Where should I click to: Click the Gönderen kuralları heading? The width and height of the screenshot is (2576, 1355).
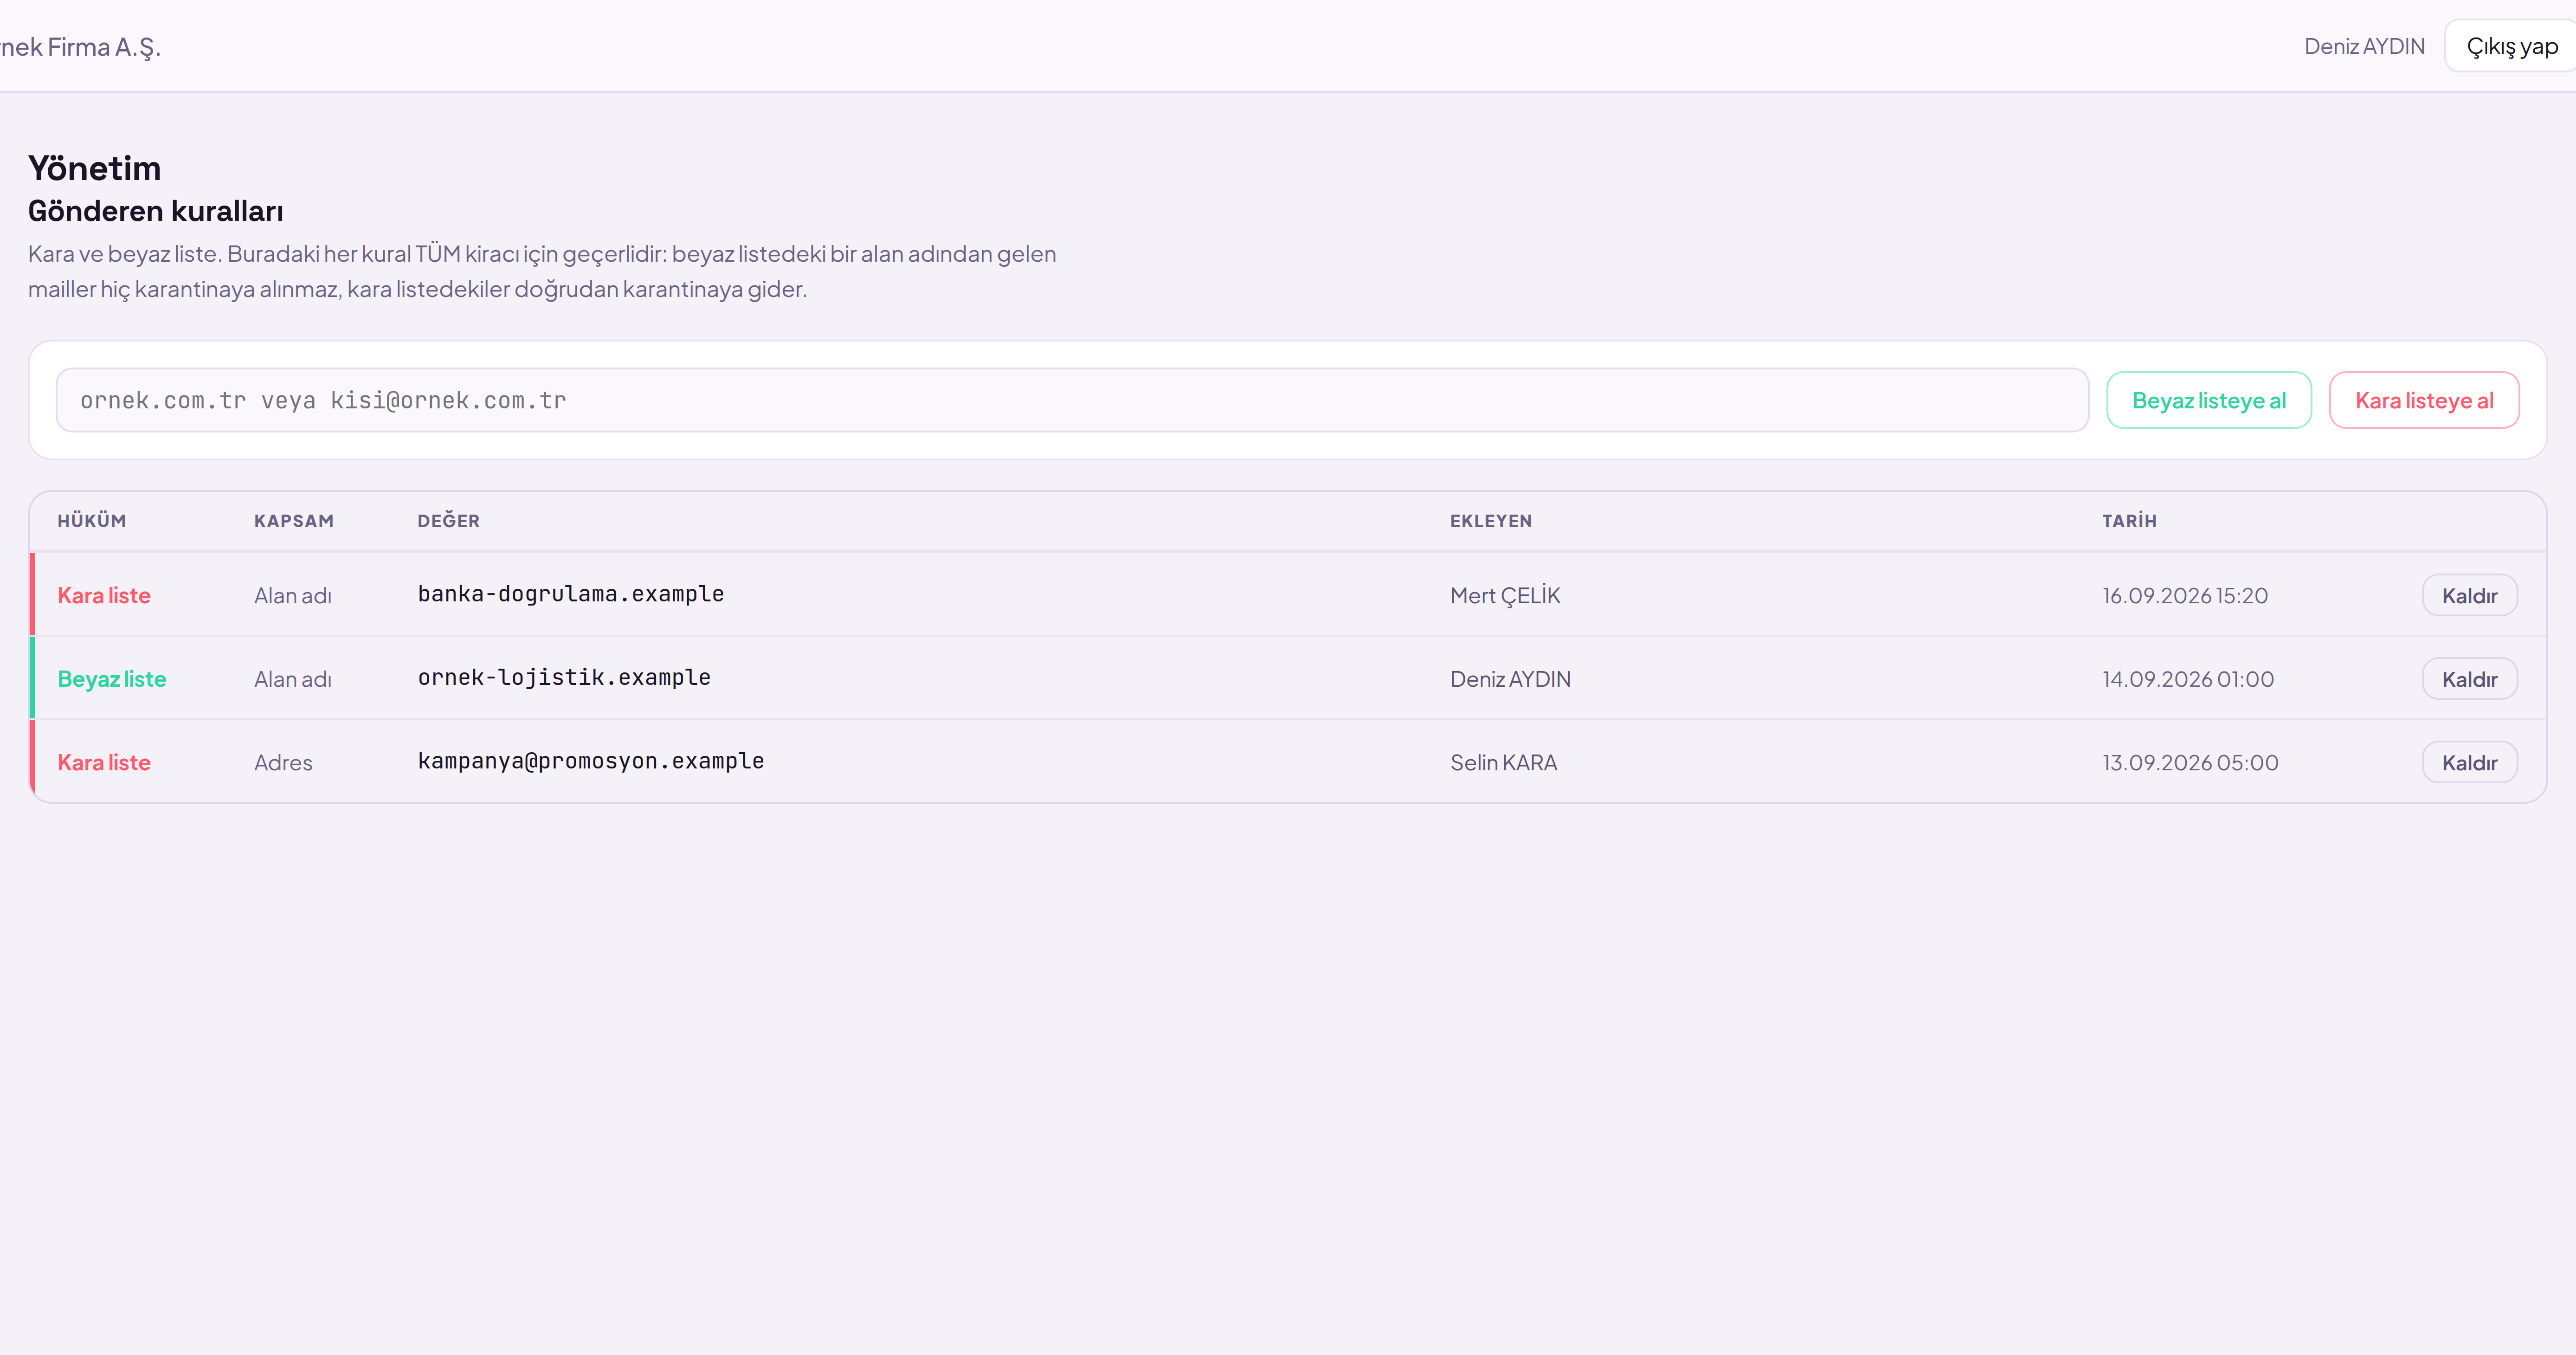pyautogui.click(x=156, y=211)
